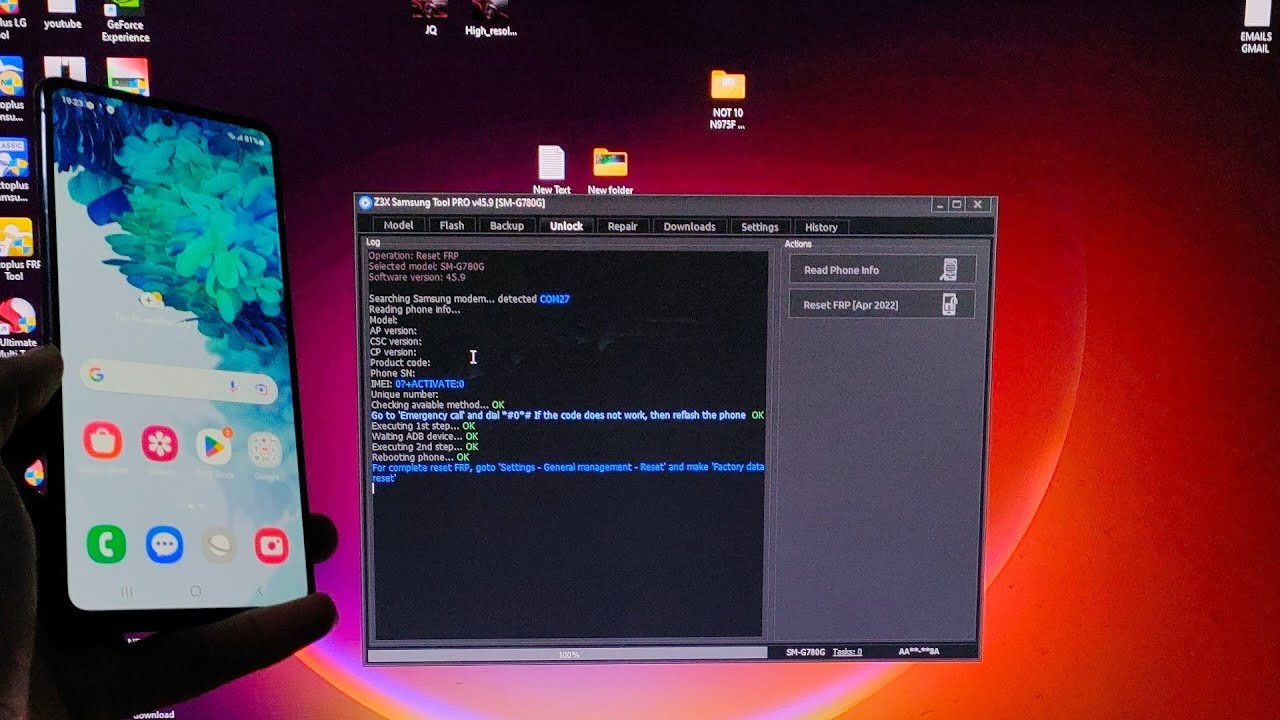
Task: Click the 100% progress bar
Action: pyautogui.click(x=567, y=654)
